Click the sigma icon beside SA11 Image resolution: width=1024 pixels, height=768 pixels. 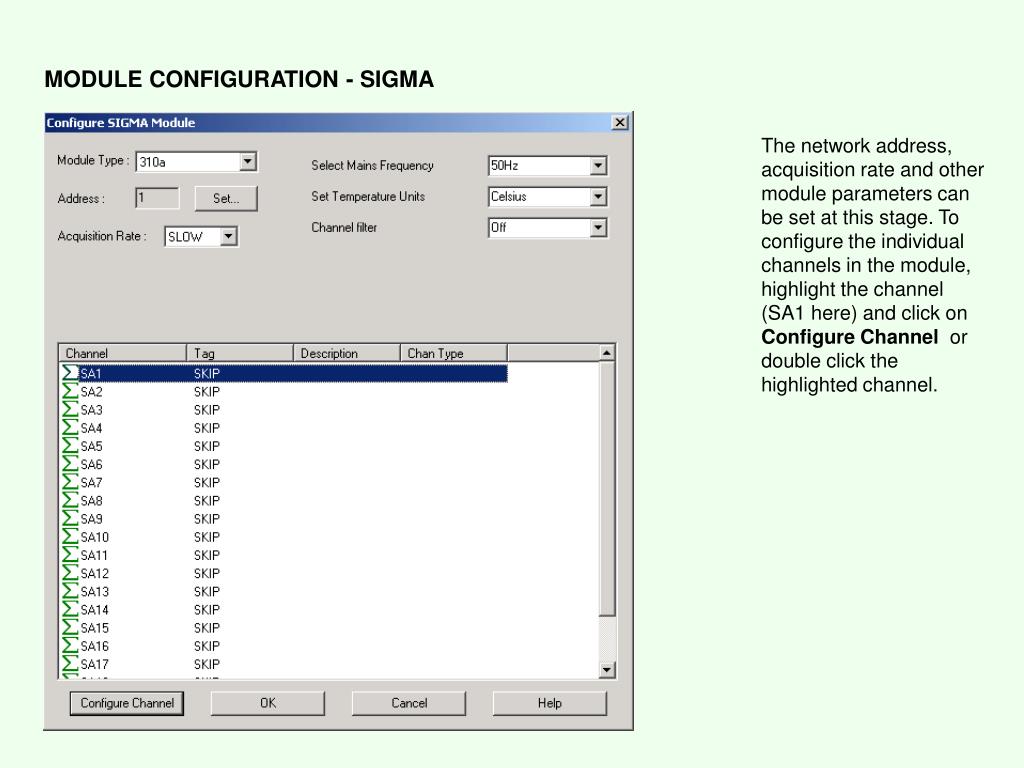click(x=70, y=555)
